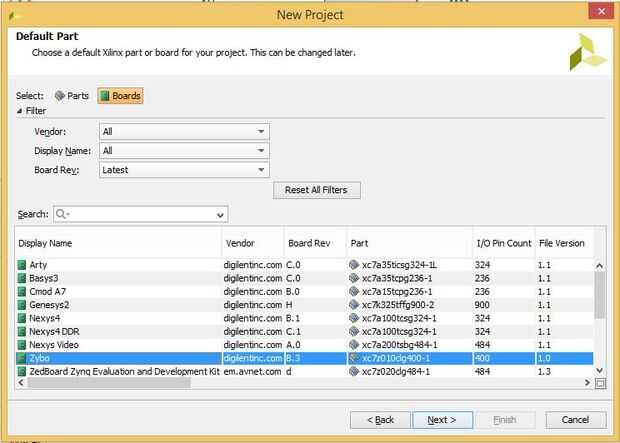Click Reset All Filters button
Viewport: 620px width, 443px height.
click(x=316, y=190)
